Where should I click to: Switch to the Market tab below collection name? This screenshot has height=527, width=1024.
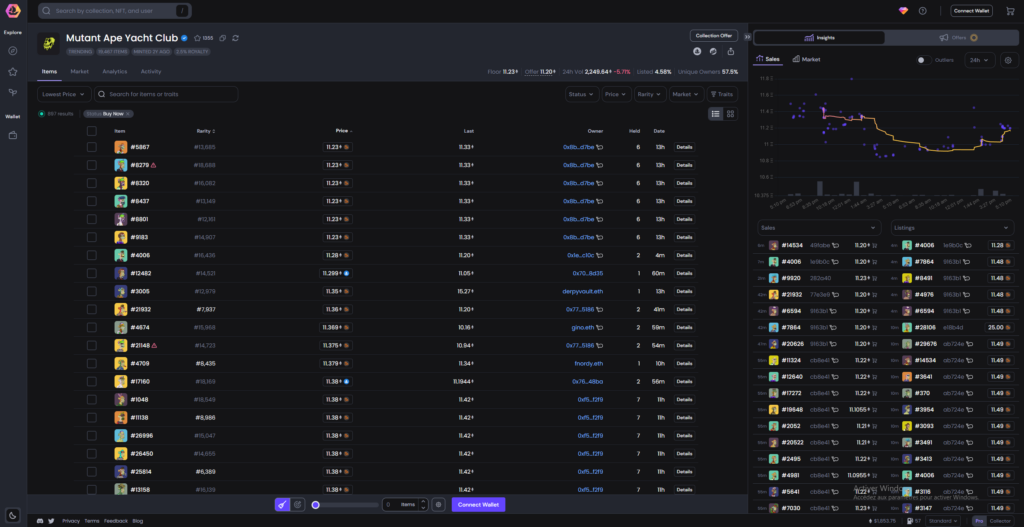(x=80, y=71)
